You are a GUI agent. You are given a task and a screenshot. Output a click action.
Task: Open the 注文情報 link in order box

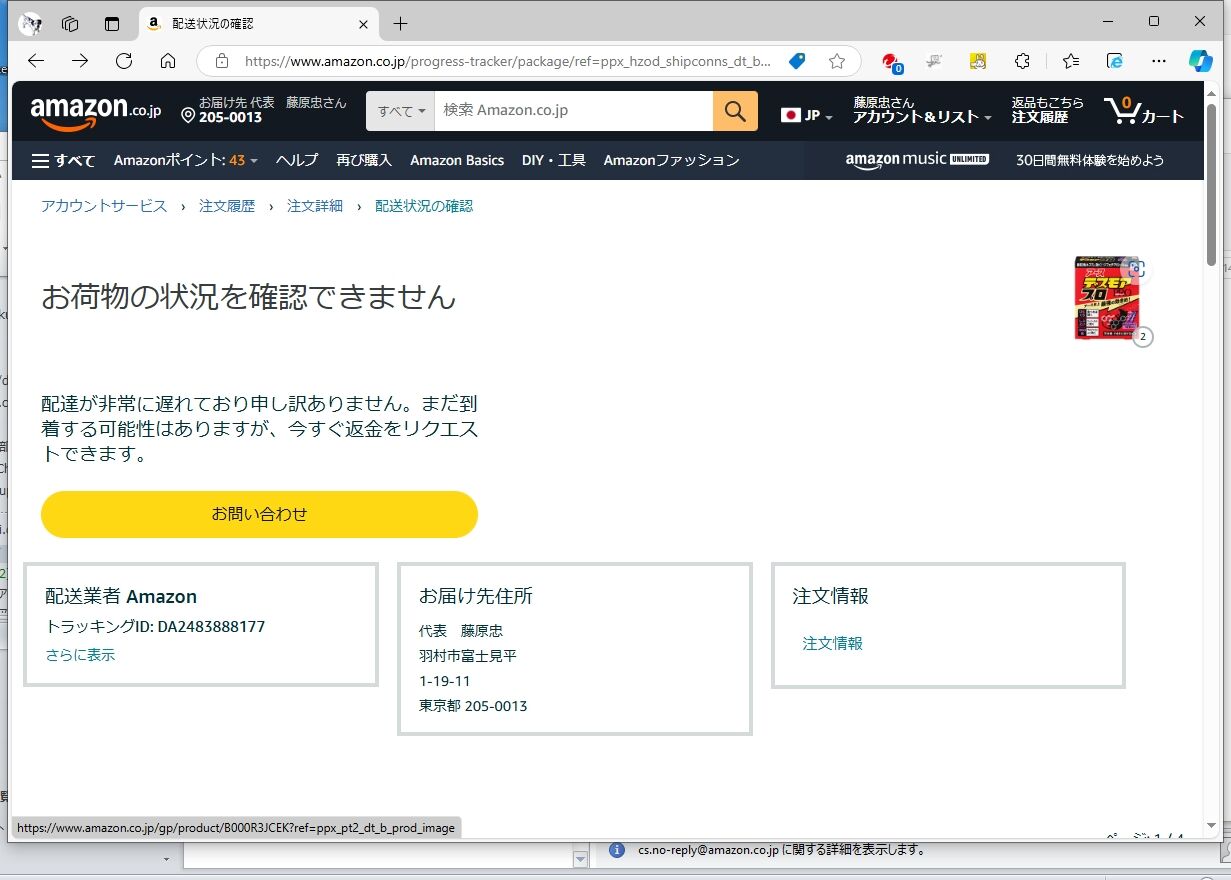click(x=832, y=643)
